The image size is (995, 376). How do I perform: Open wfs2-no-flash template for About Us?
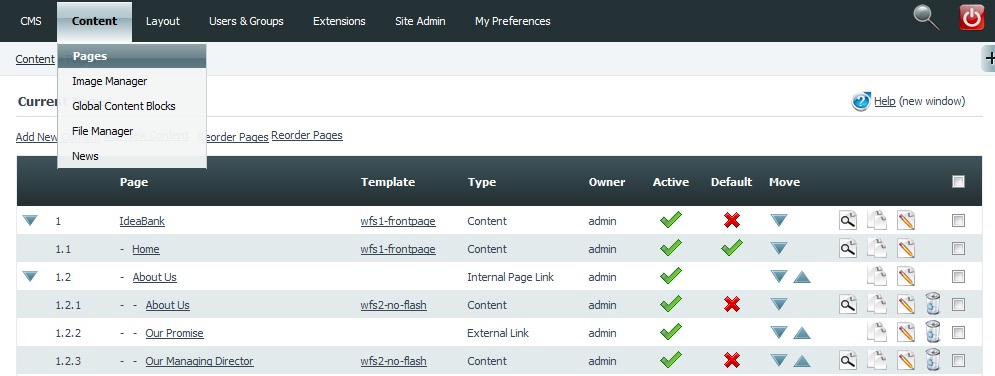[393, 305]
